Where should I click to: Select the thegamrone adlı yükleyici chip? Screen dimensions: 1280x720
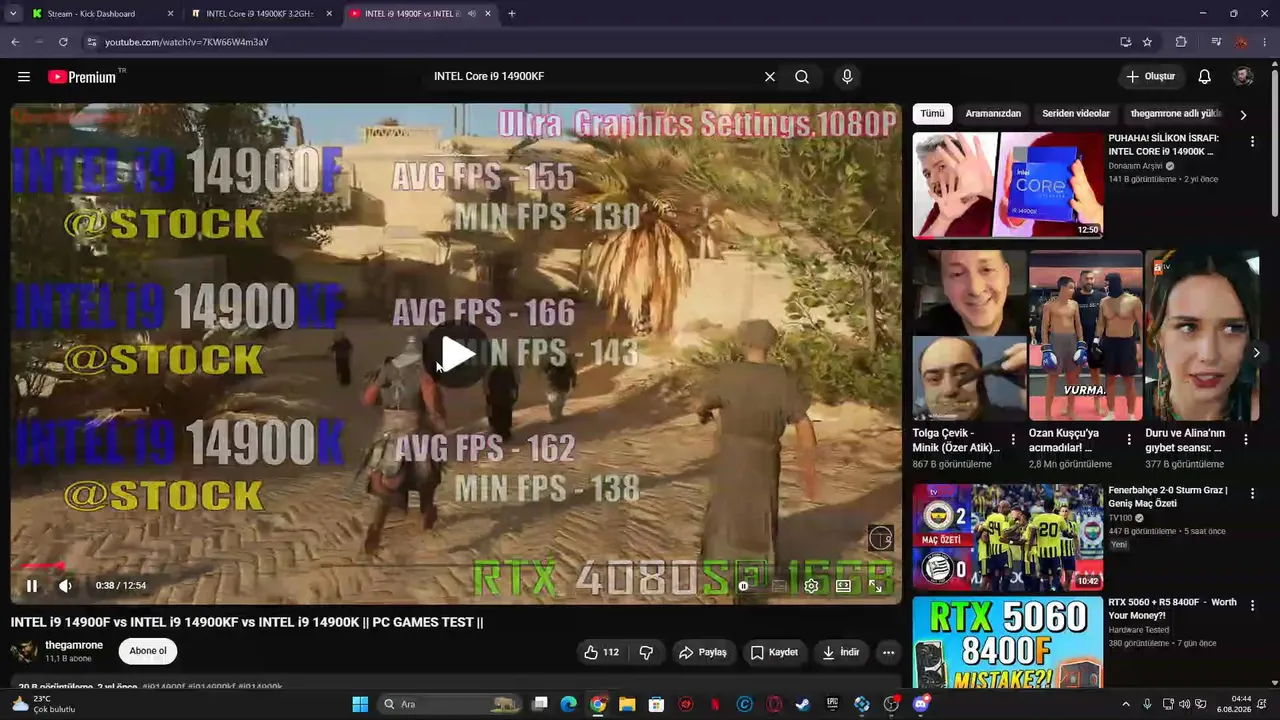click(x=1176, y=114)
